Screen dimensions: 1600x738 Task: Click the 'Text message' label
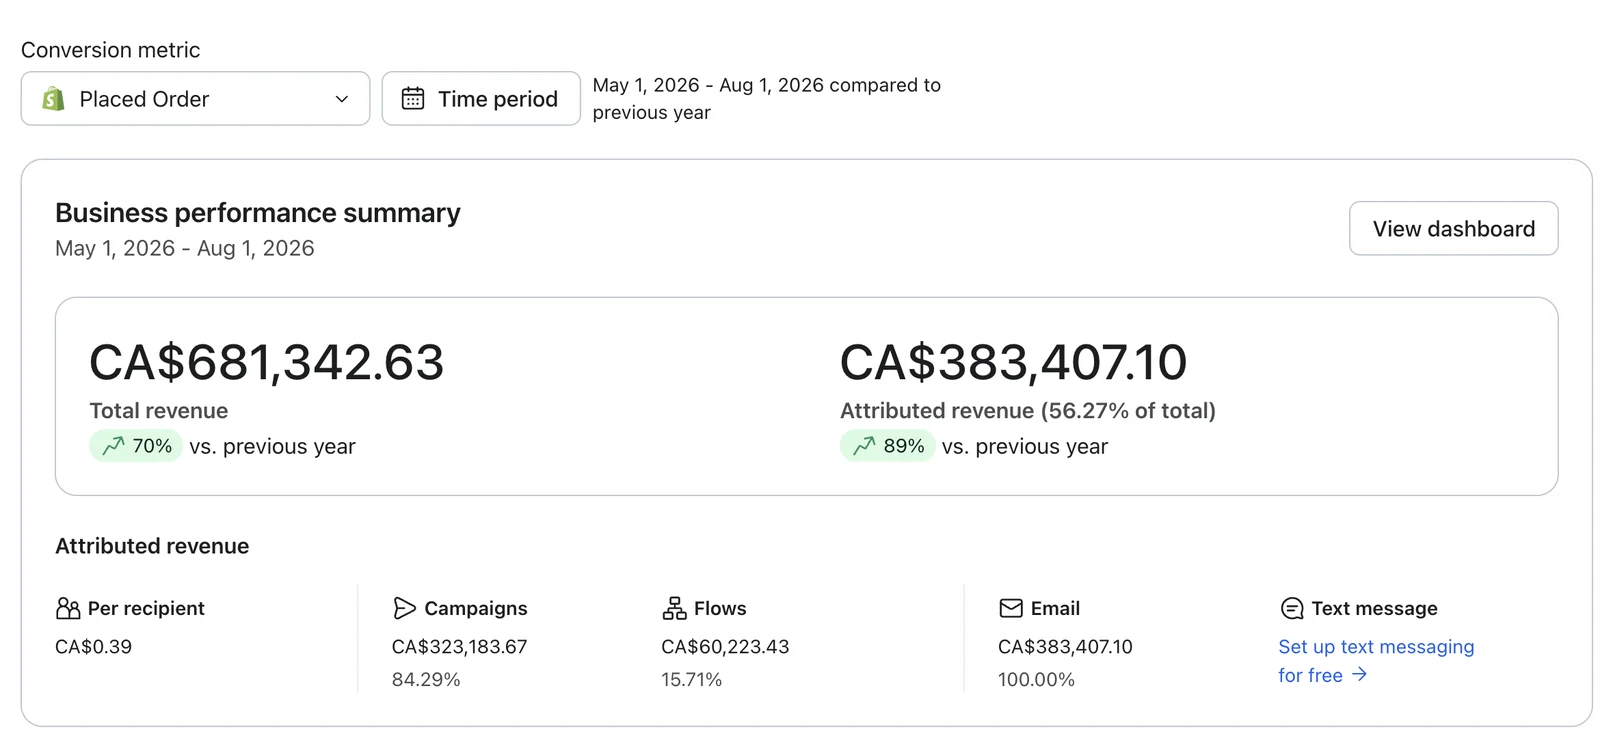[x=1374, y=608]
